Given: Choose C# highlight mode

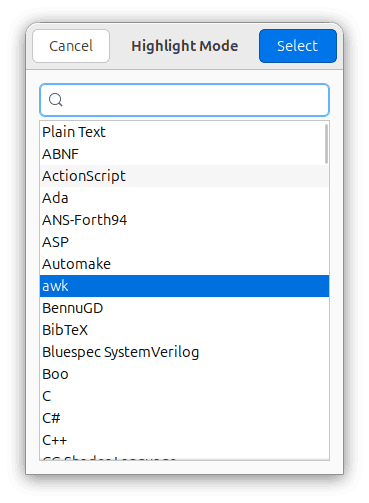Looking at the screenshot, I should [x=184, y=418].
